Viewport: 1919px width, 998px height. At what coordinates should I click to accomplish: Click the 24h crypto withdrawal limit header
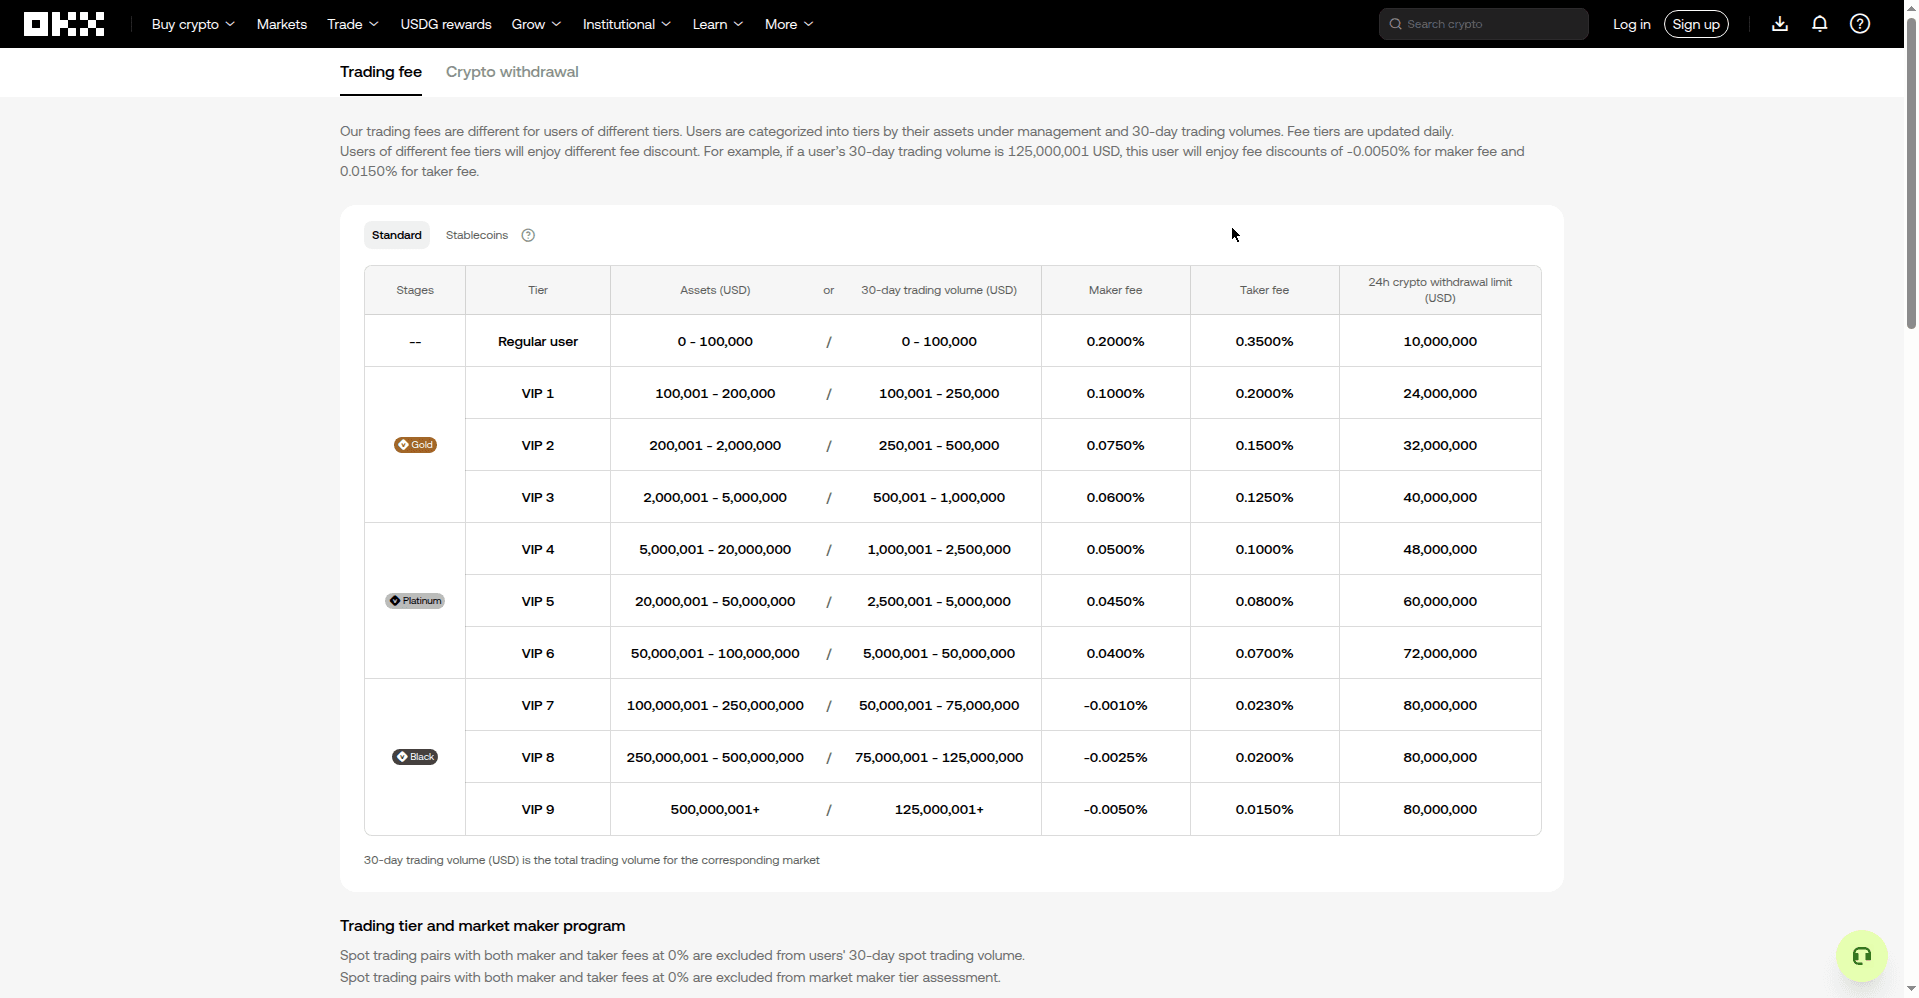click(x=1440, y=290)
